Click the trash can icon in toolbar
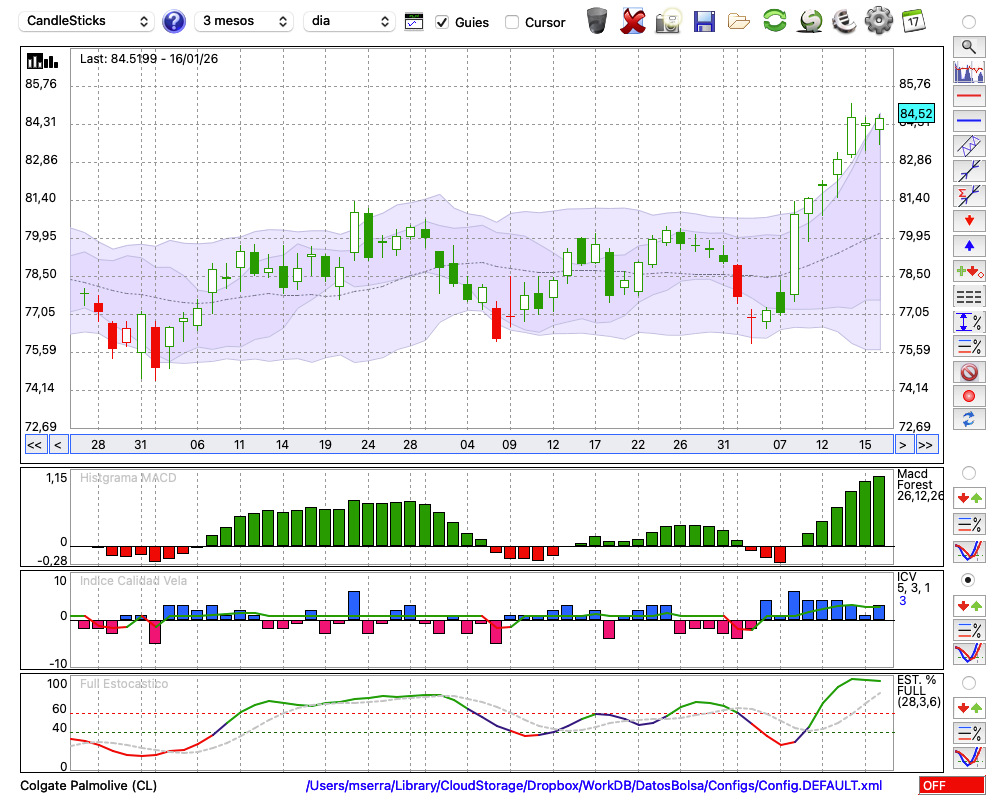 tap(597, 20)
